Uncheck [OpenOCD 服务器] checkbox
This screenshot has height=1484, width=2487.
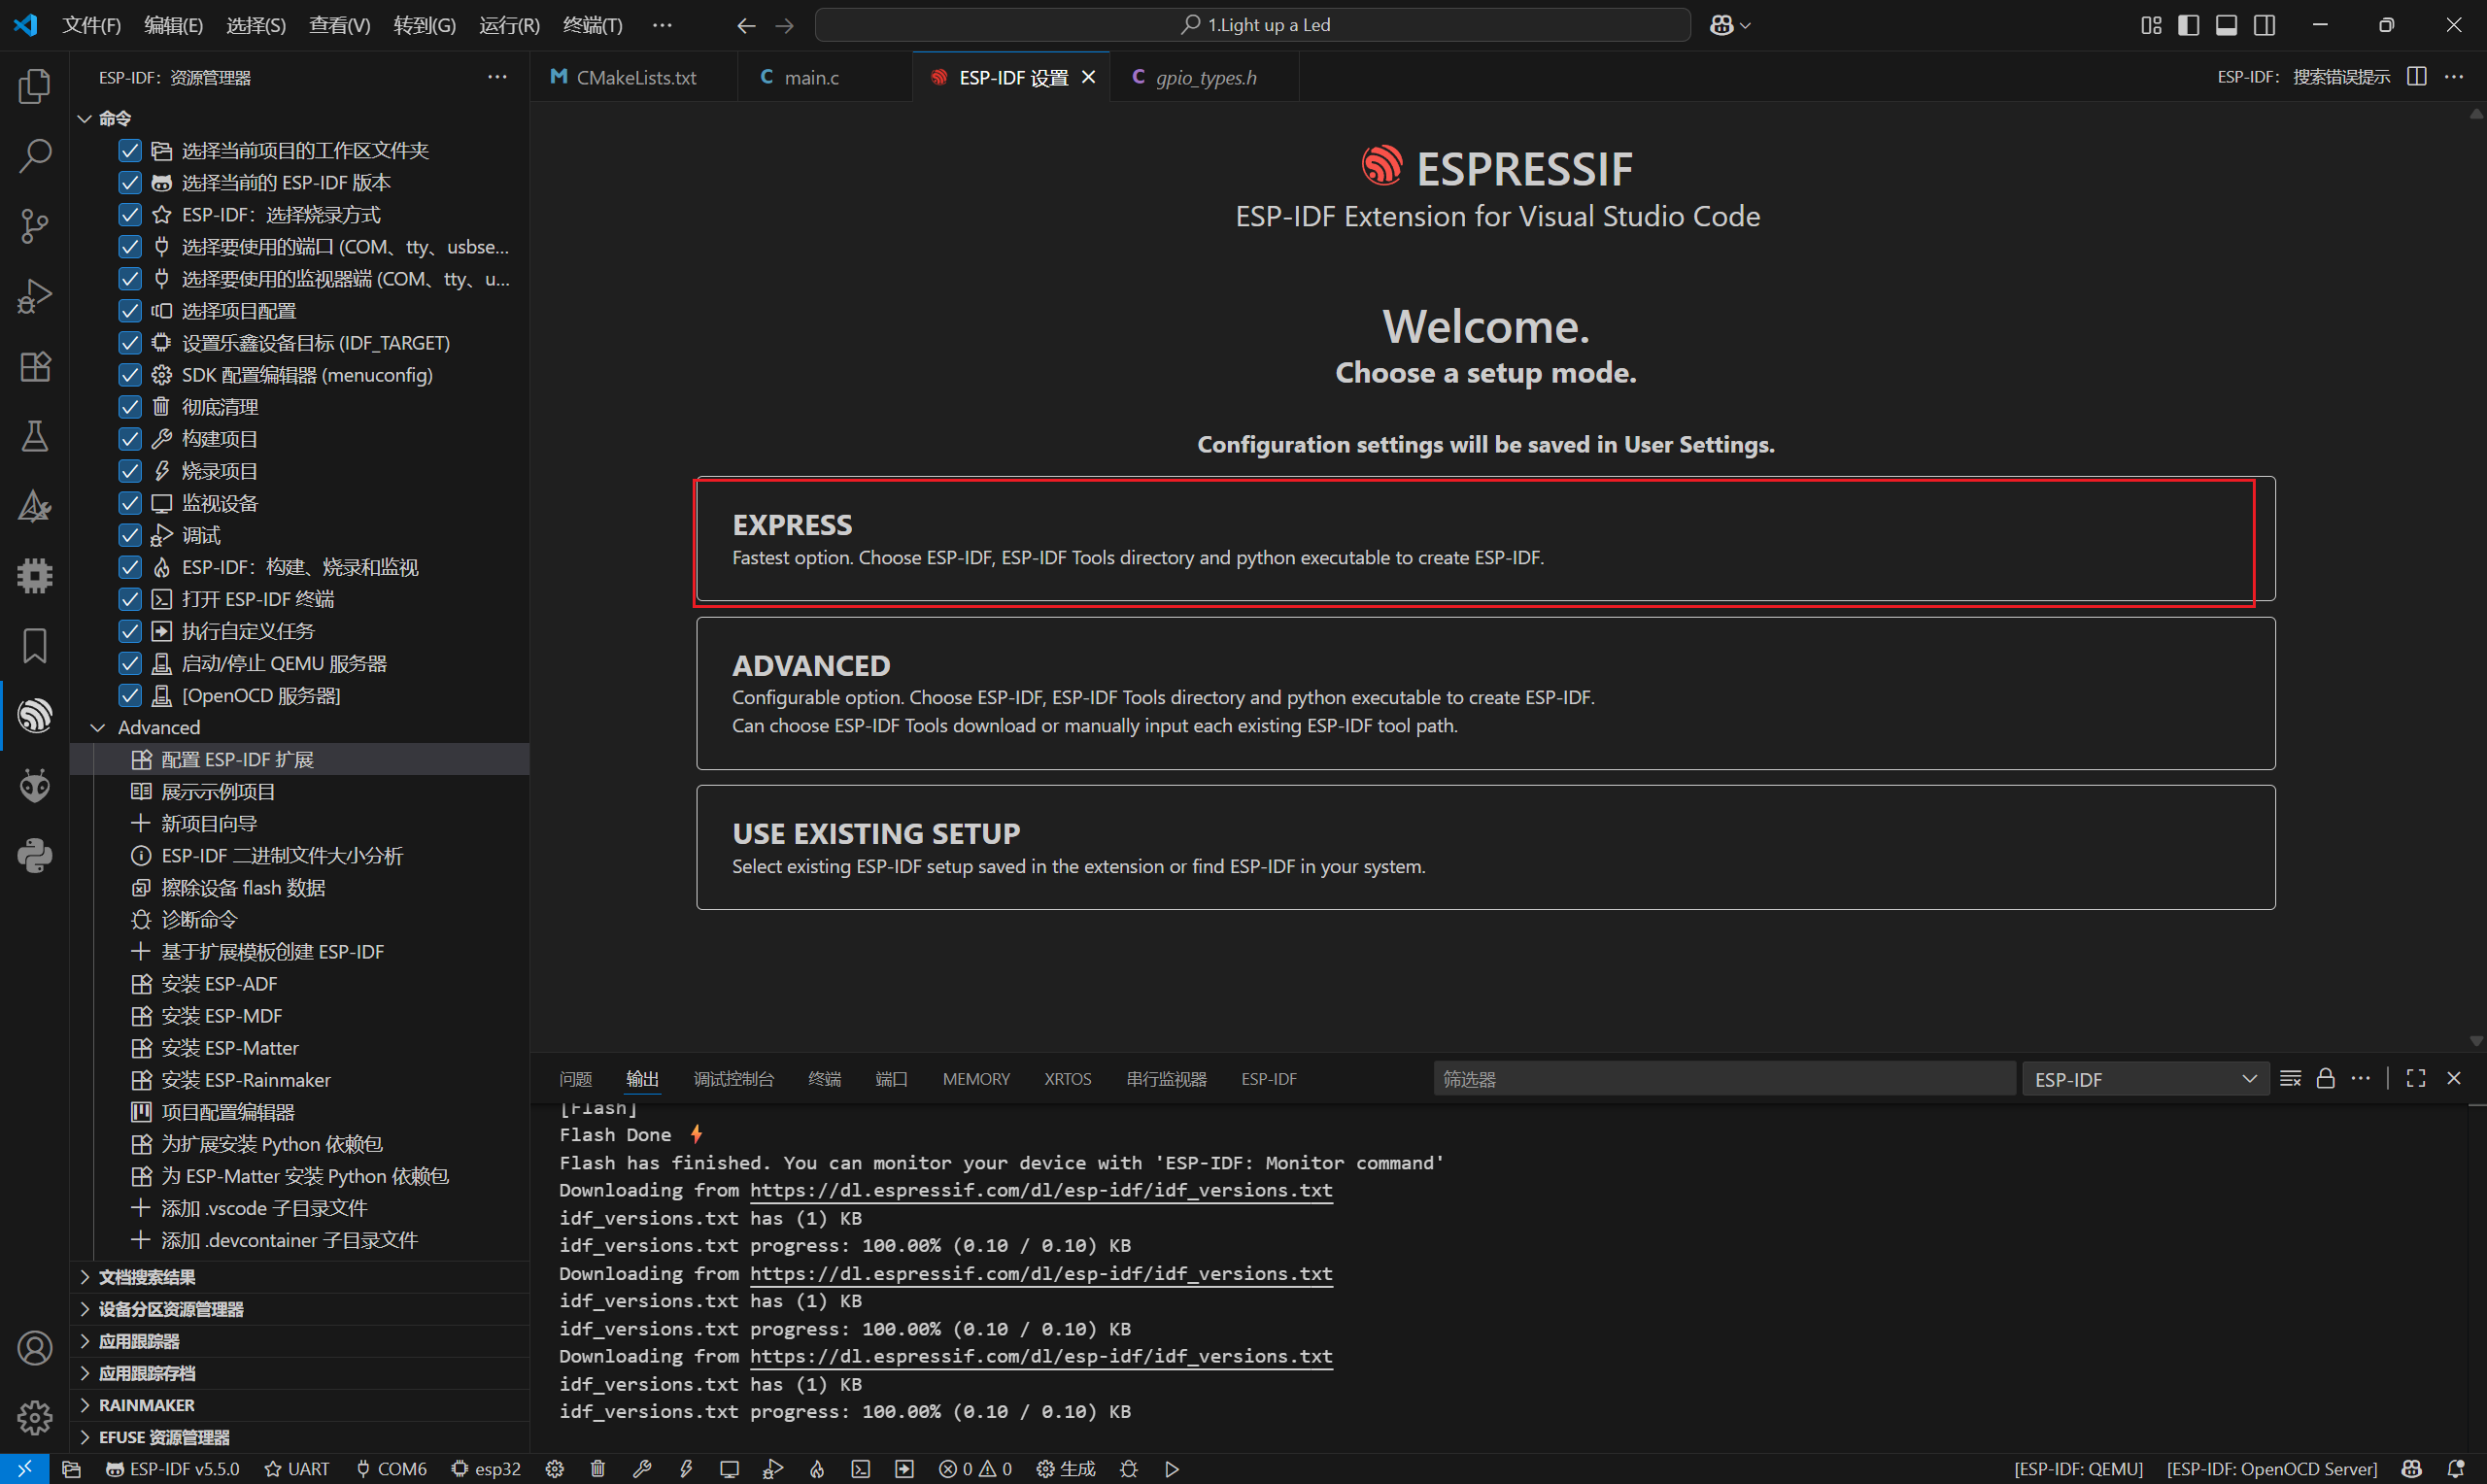coord(130,695)
